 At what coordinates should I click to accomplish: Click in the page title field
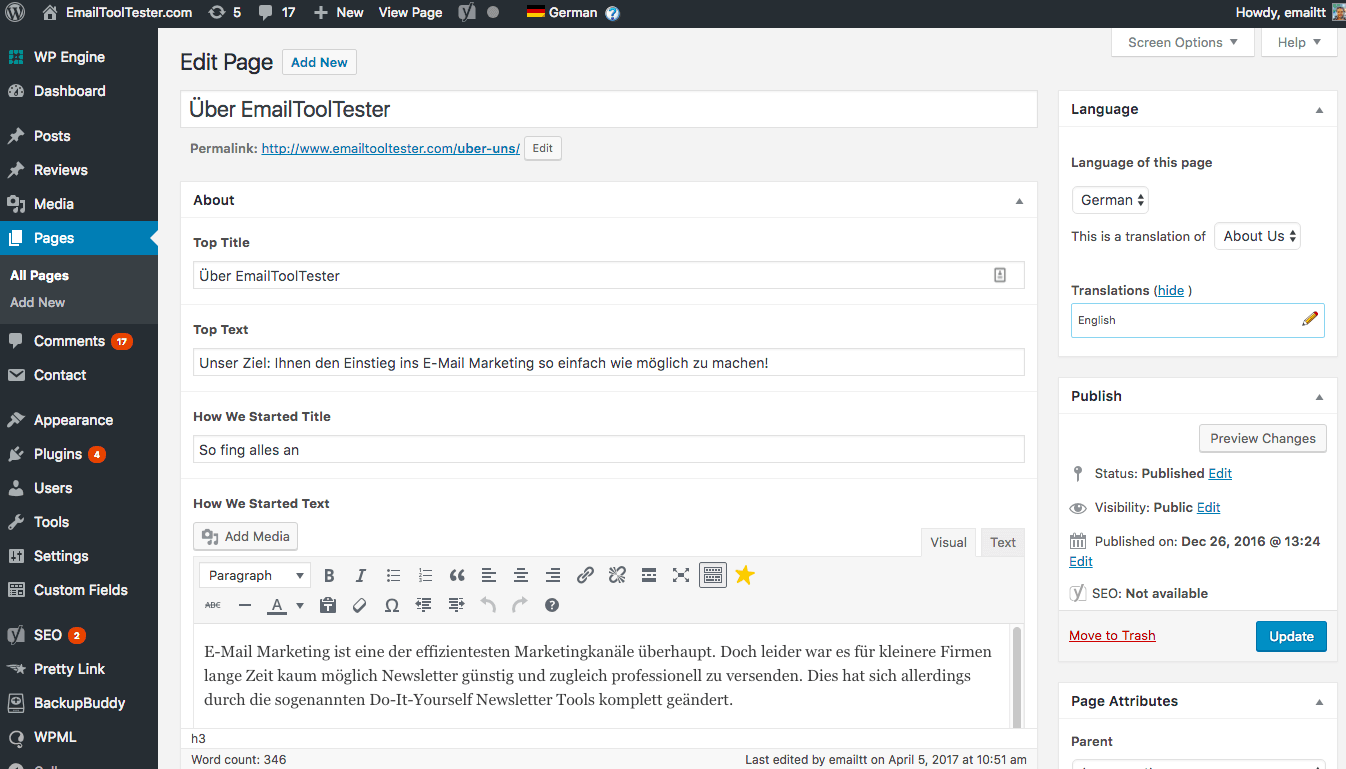(x=608, y=109)
